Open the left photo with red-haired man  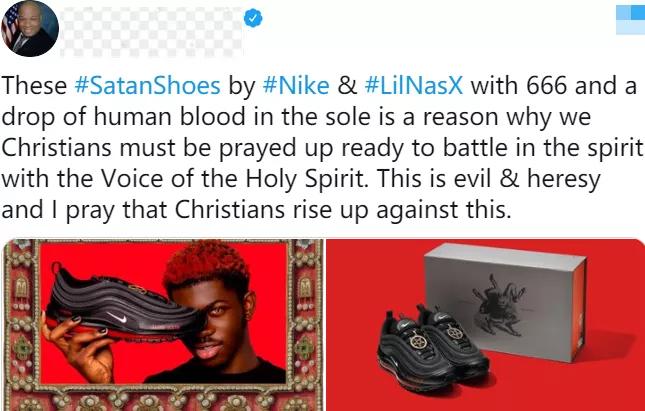coord(162,325)
